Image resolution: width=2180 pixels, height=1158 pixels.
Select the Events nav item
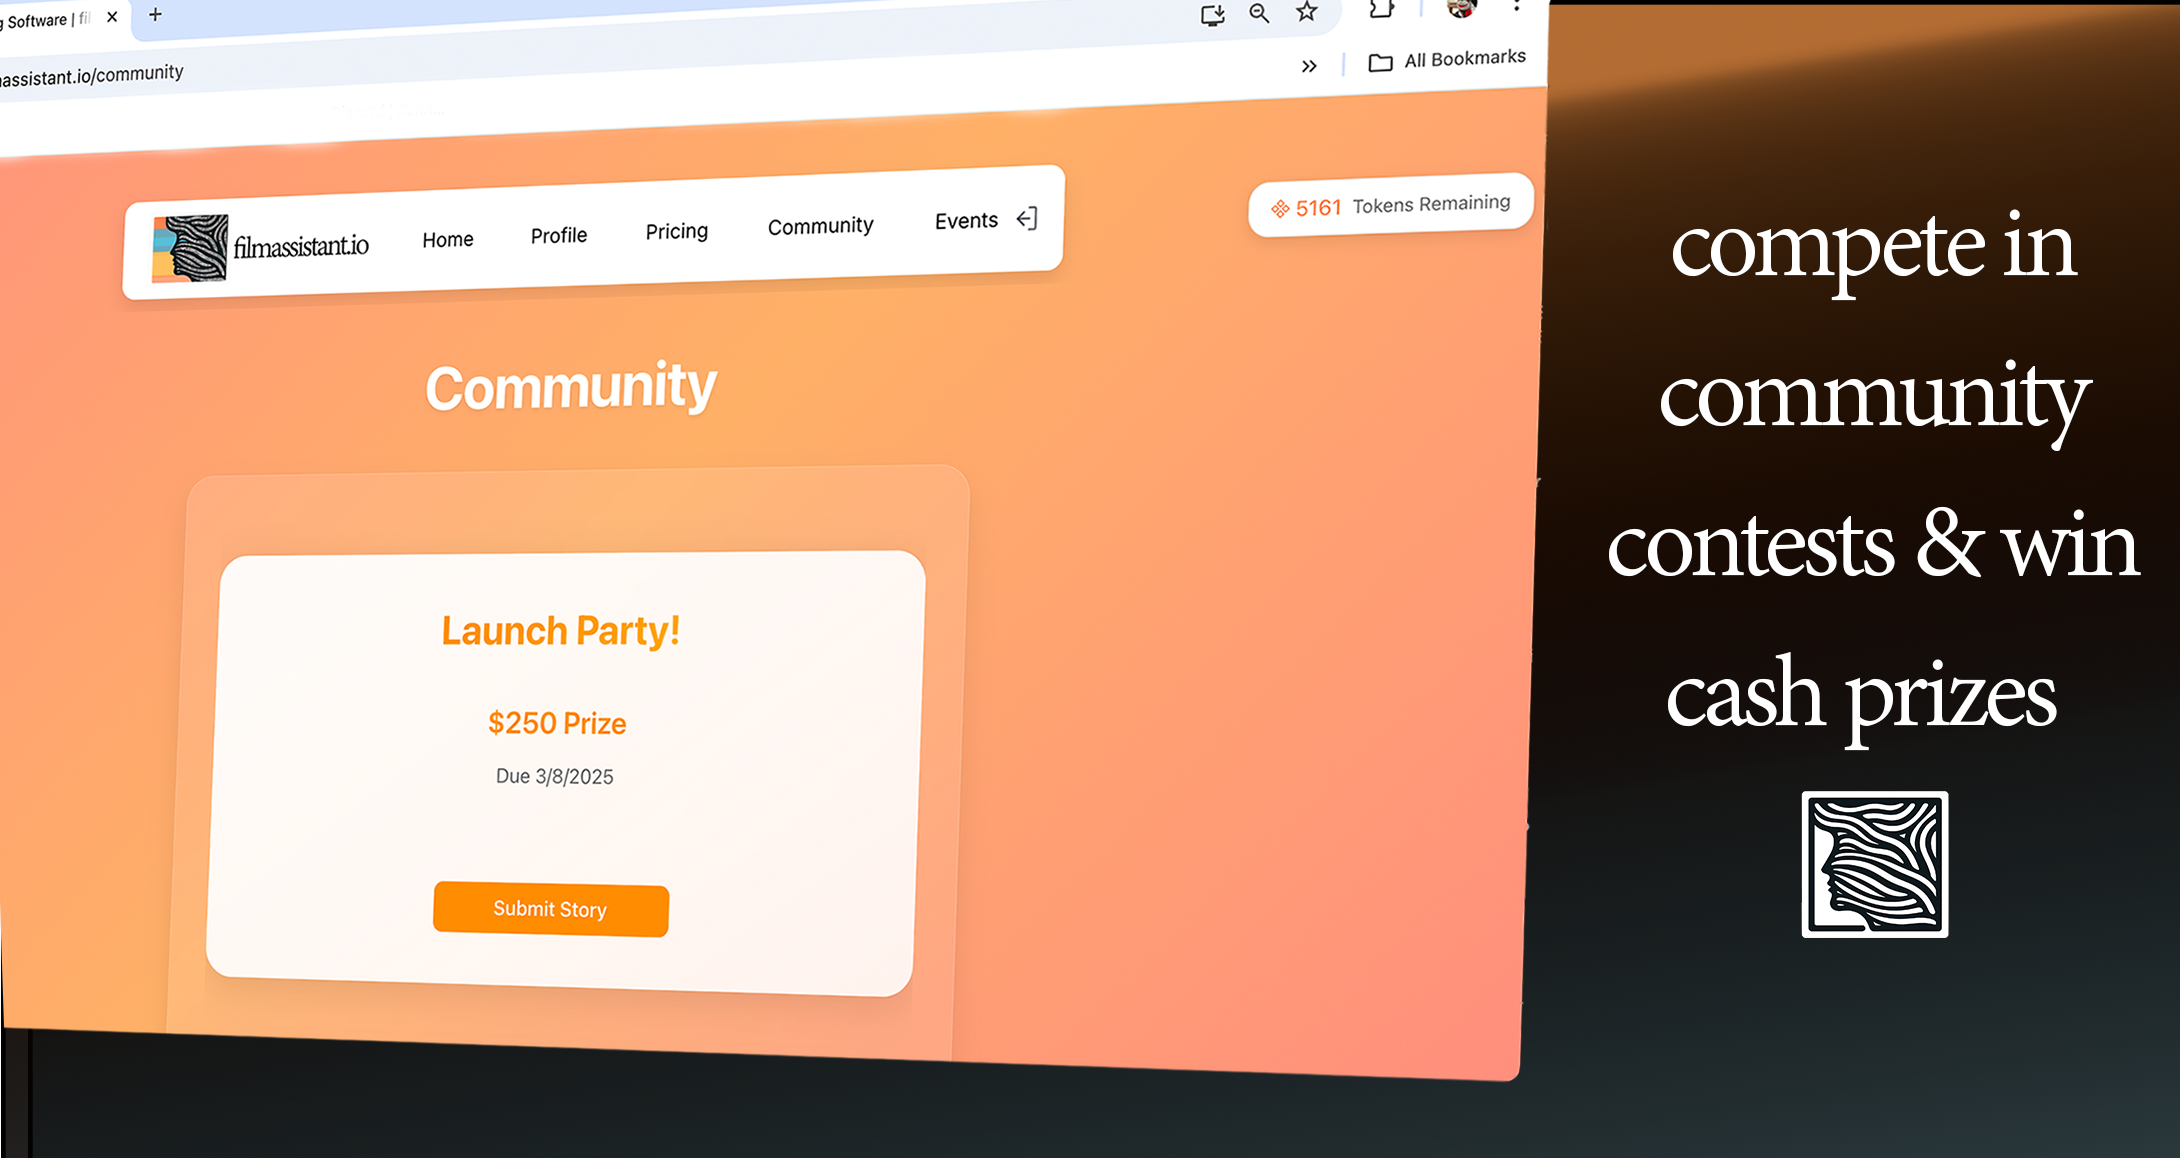(x=966, y=221)
